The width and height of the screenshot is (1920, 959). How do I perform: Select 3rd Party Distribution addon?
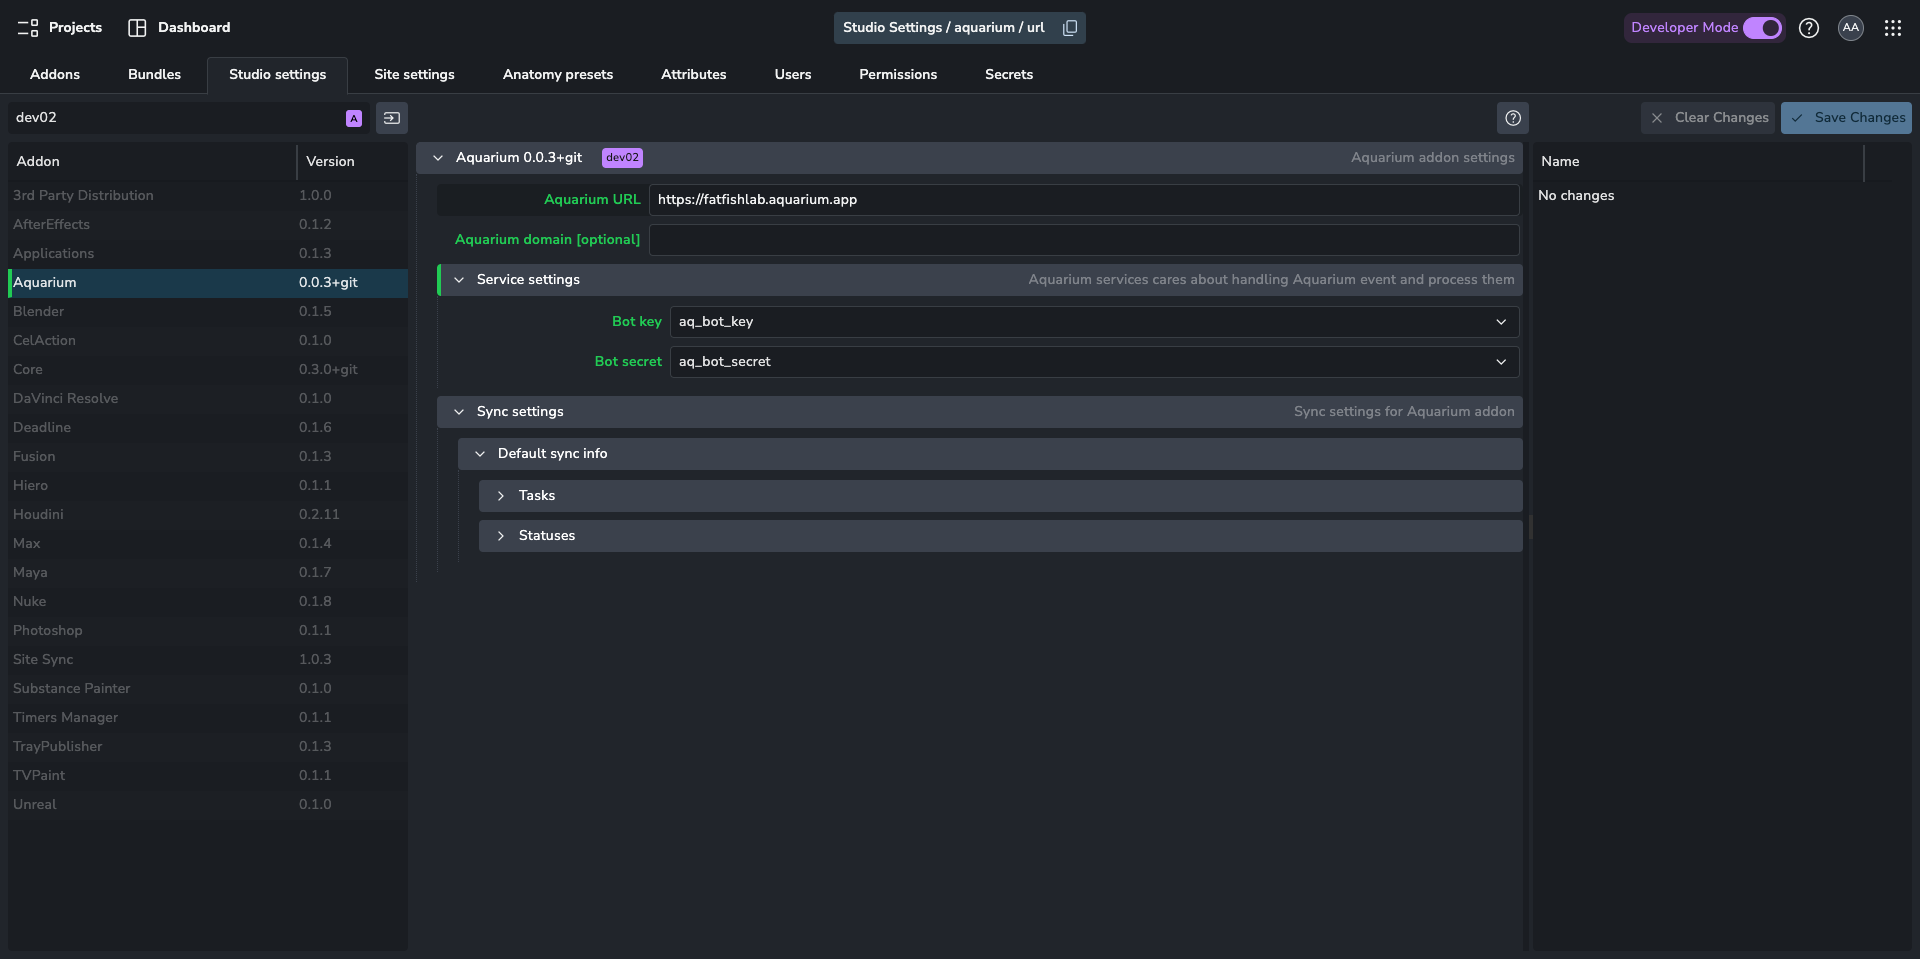[208, 196]
